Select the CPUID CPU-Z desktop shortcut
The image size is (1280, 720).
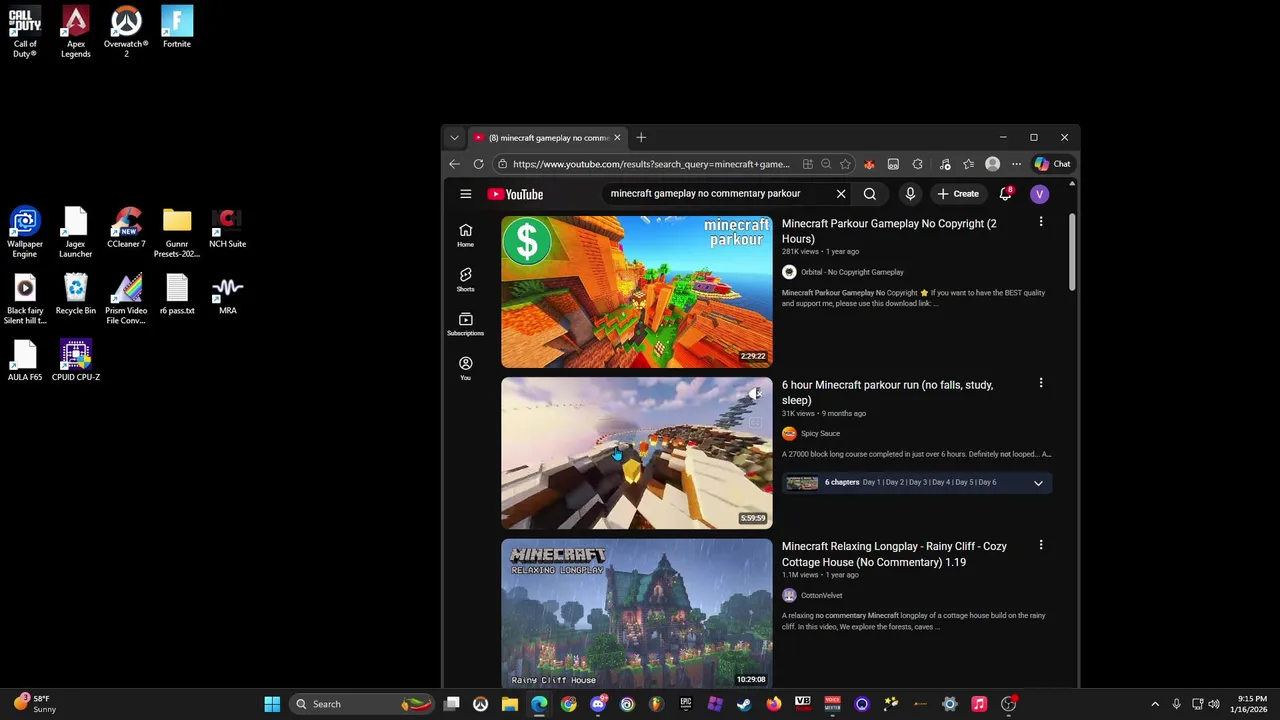[x=76, y=360]
